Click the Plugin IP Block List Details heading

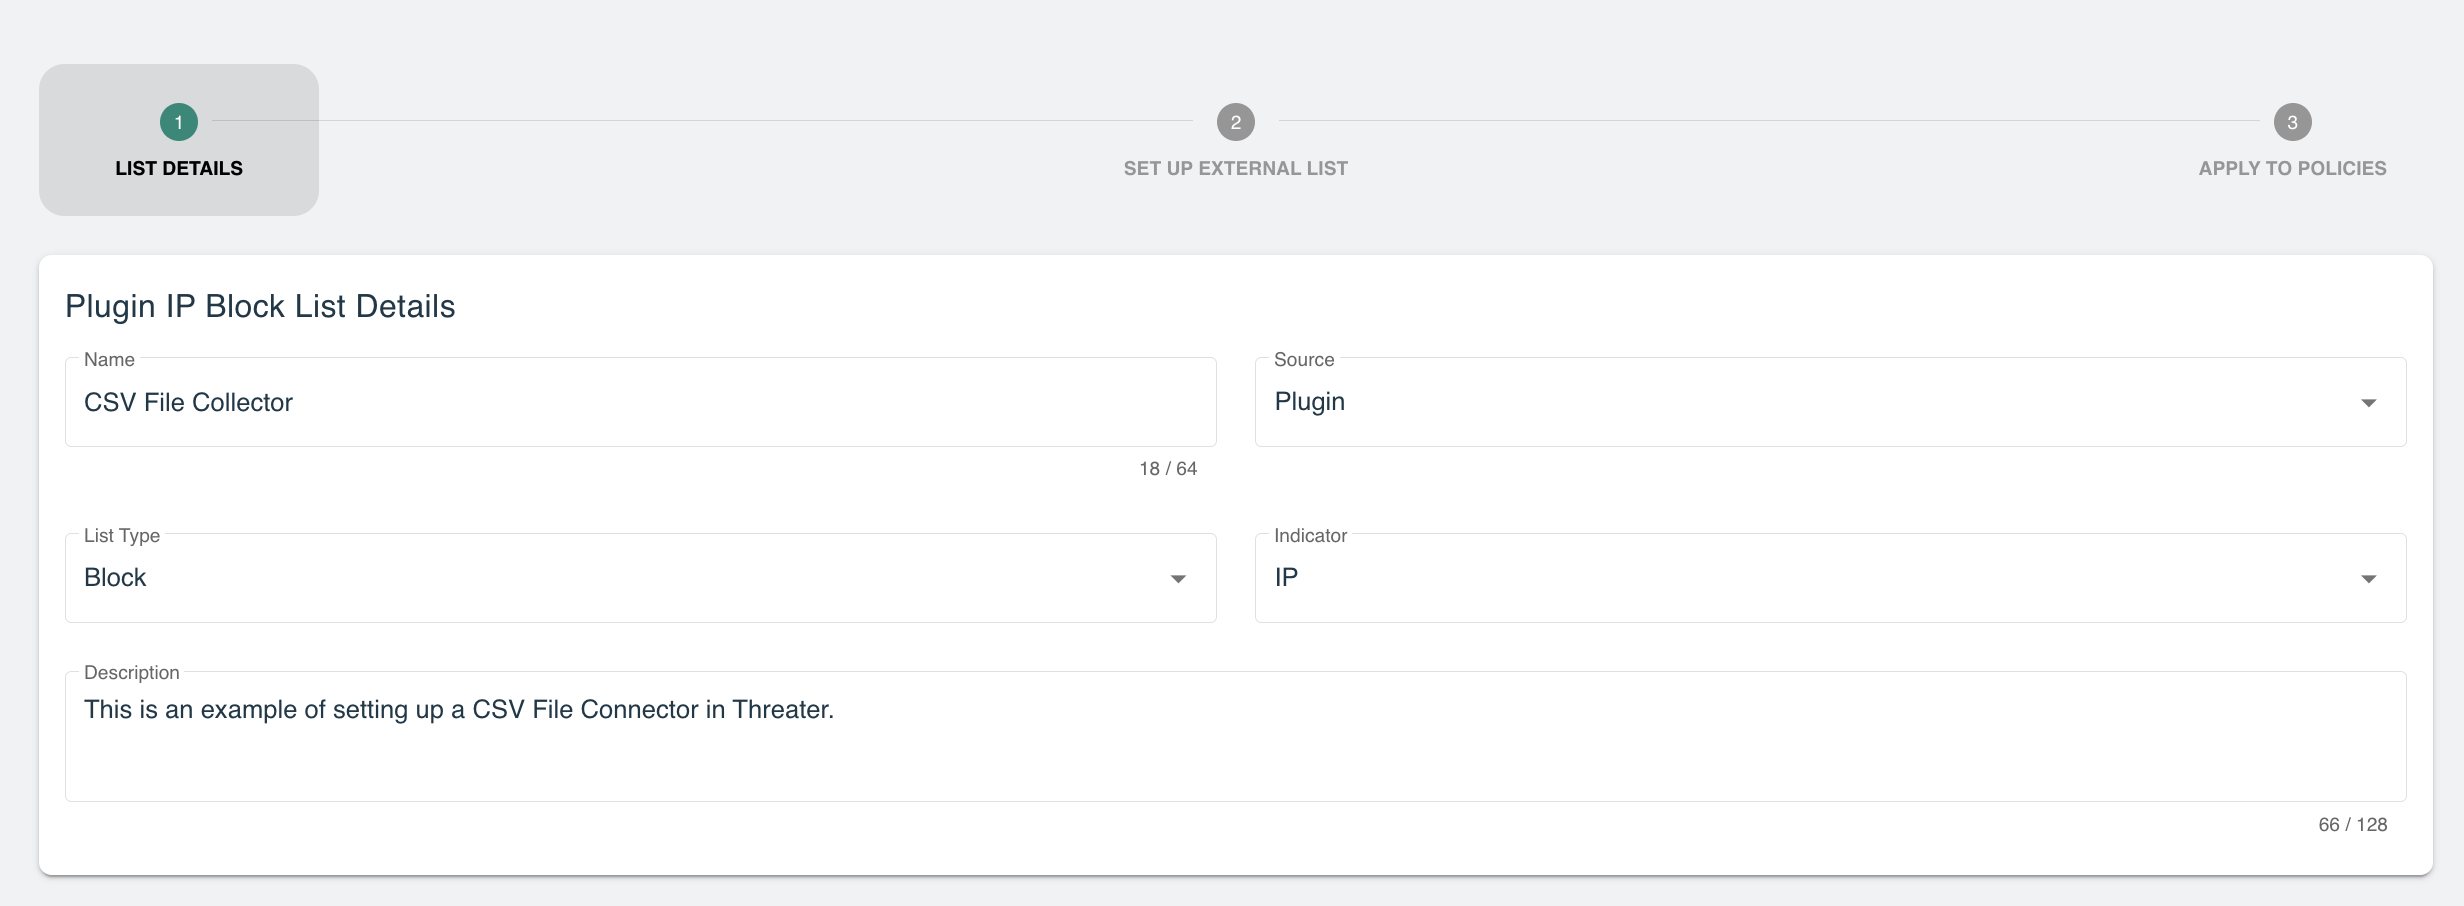pyautogui.click(x=260, y=306)
